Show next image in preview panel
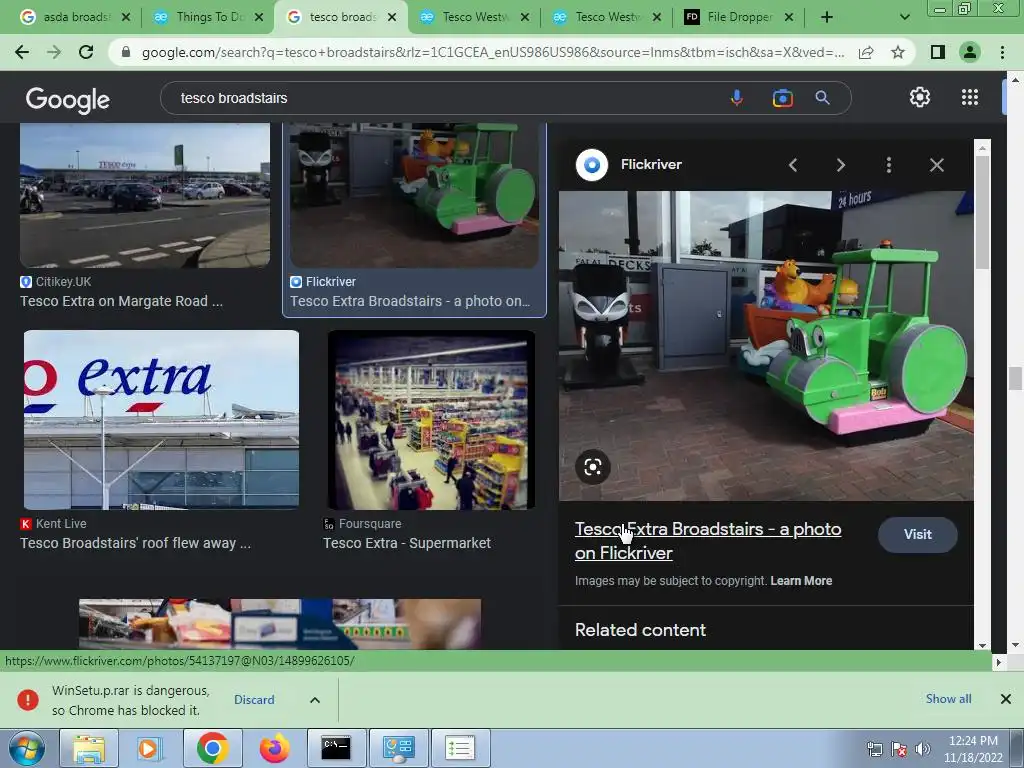 pyautogui.click(x=841, y=165)
